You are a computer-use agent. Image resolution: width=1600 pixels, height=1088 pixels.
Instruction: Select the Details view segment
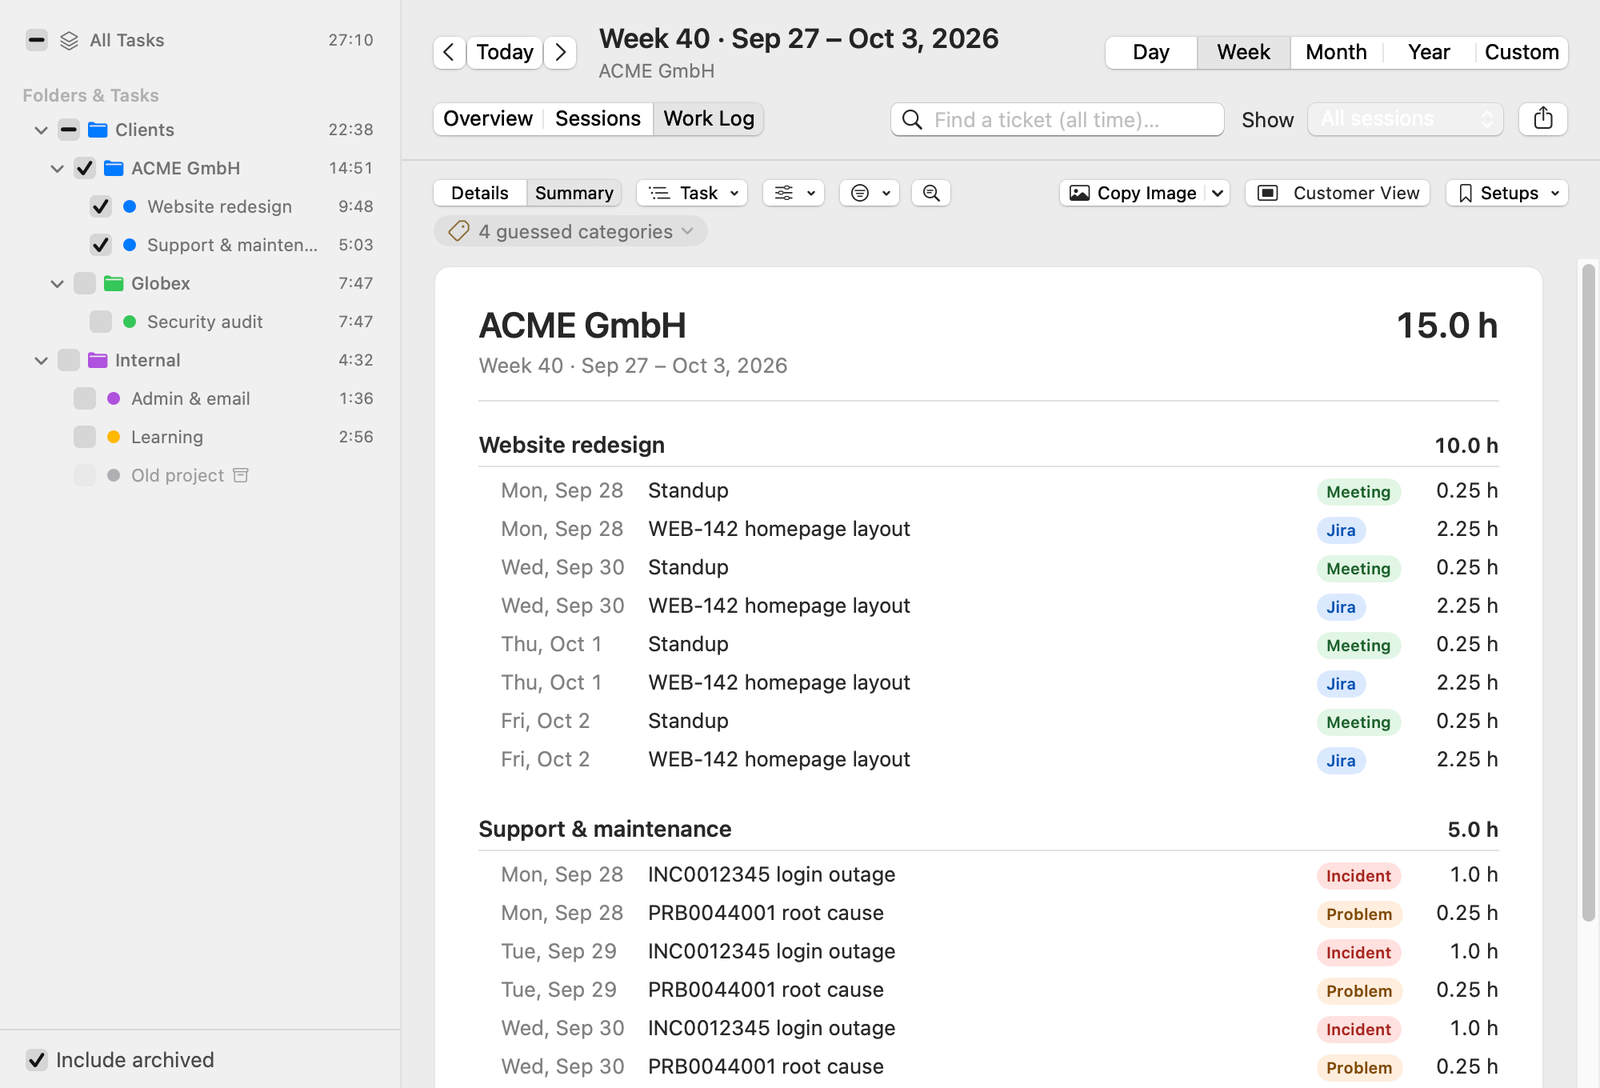[480, 193]
